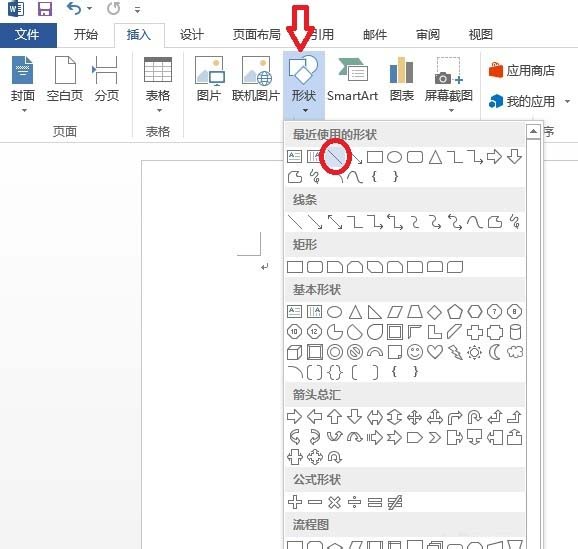Open the 文件 (File) tab
This screenshot has width=578, height=549.
tap(28, 35)
